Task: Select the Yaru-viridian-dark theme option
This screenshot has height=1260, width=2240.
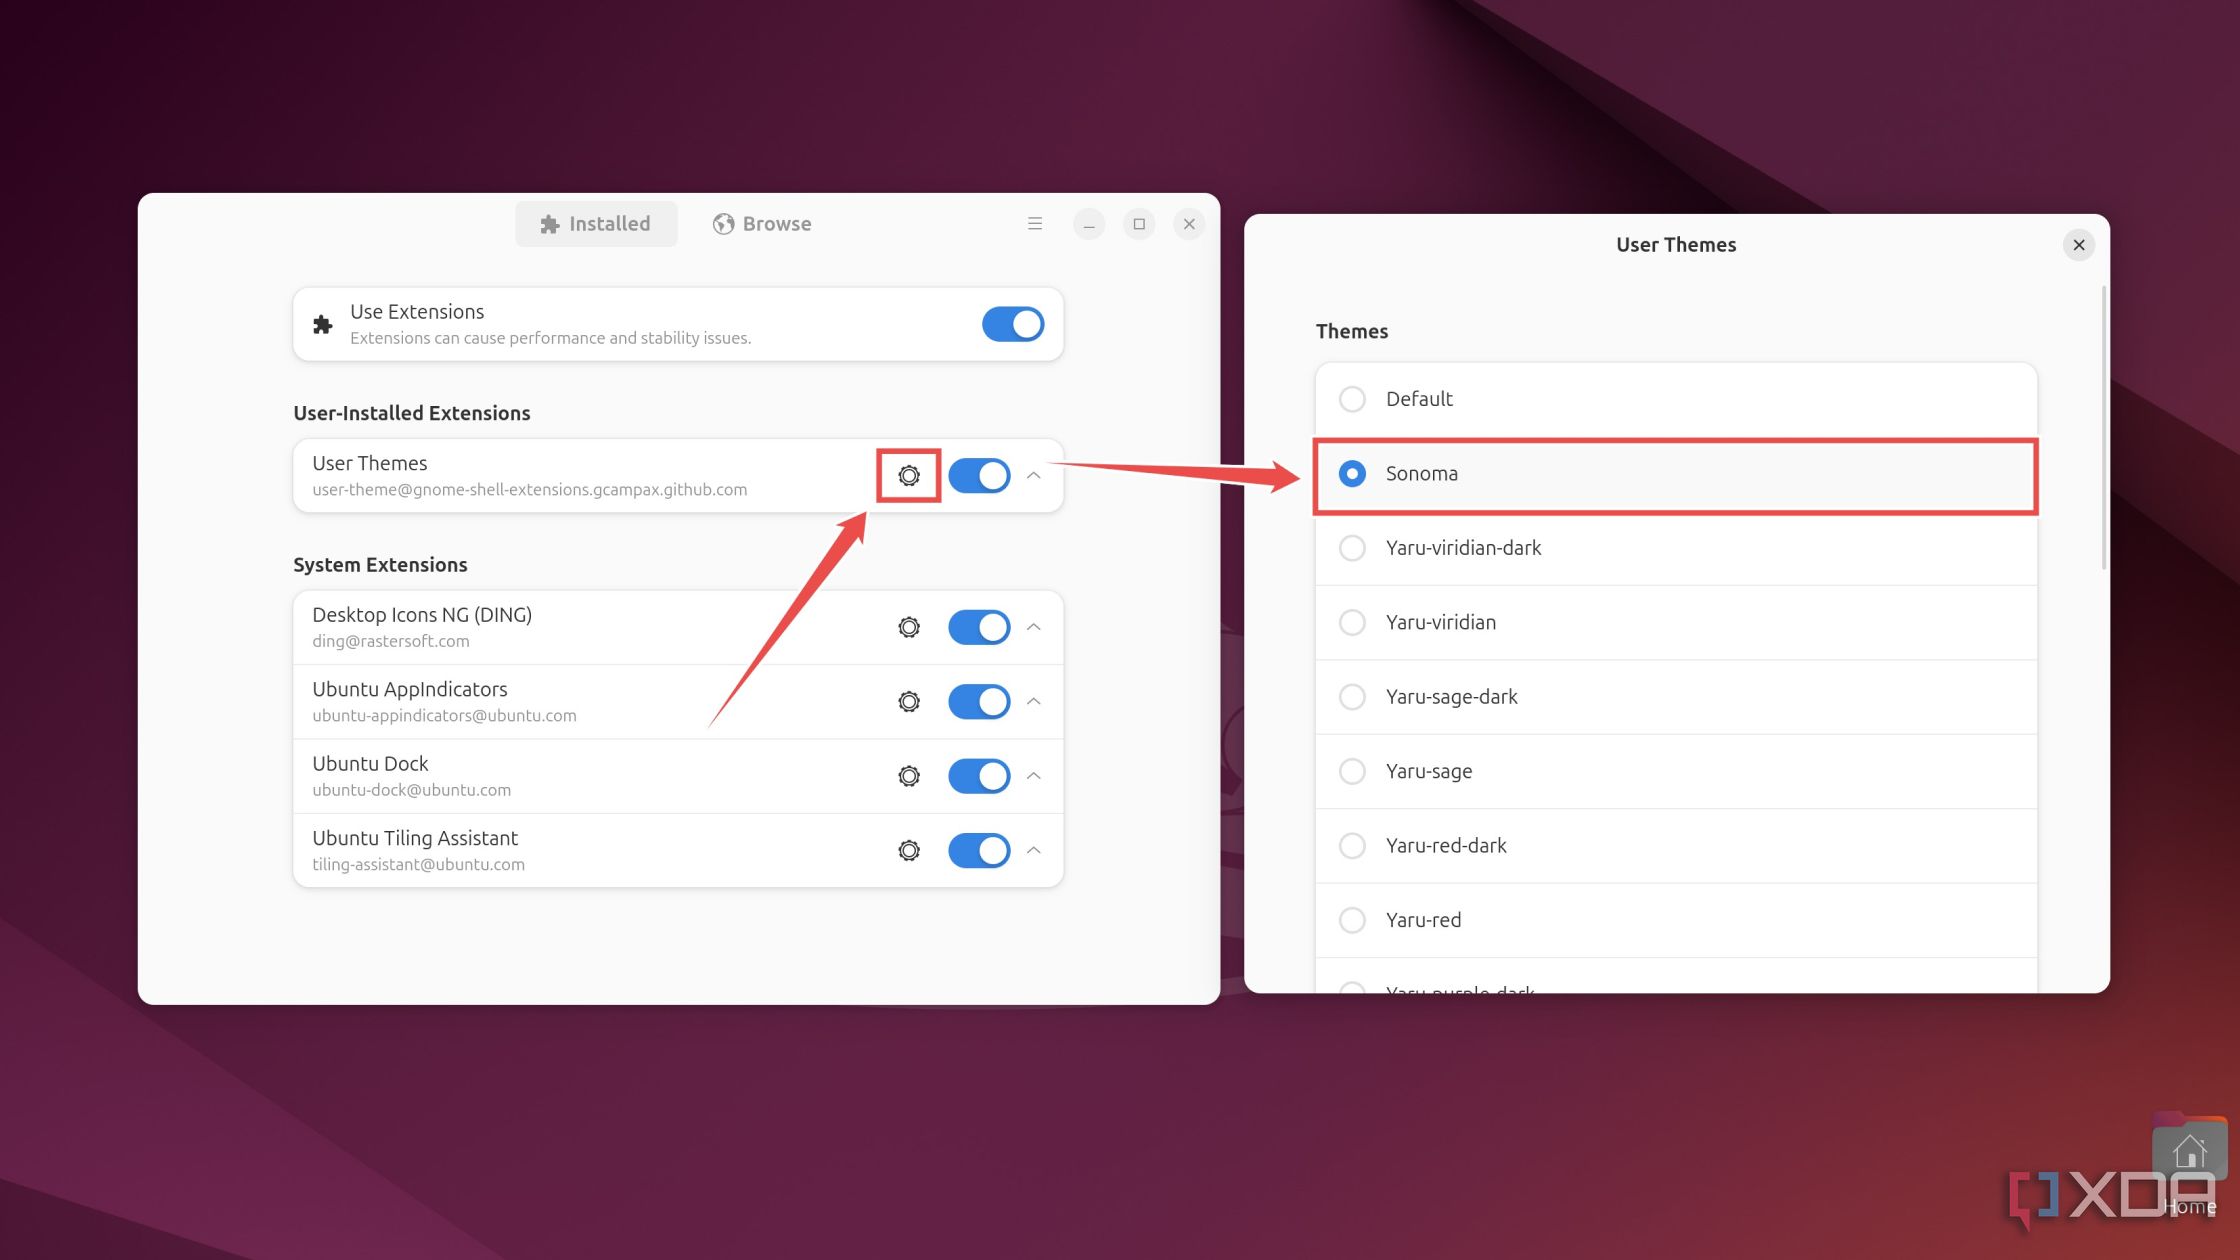Action: tap(1352, 546)
